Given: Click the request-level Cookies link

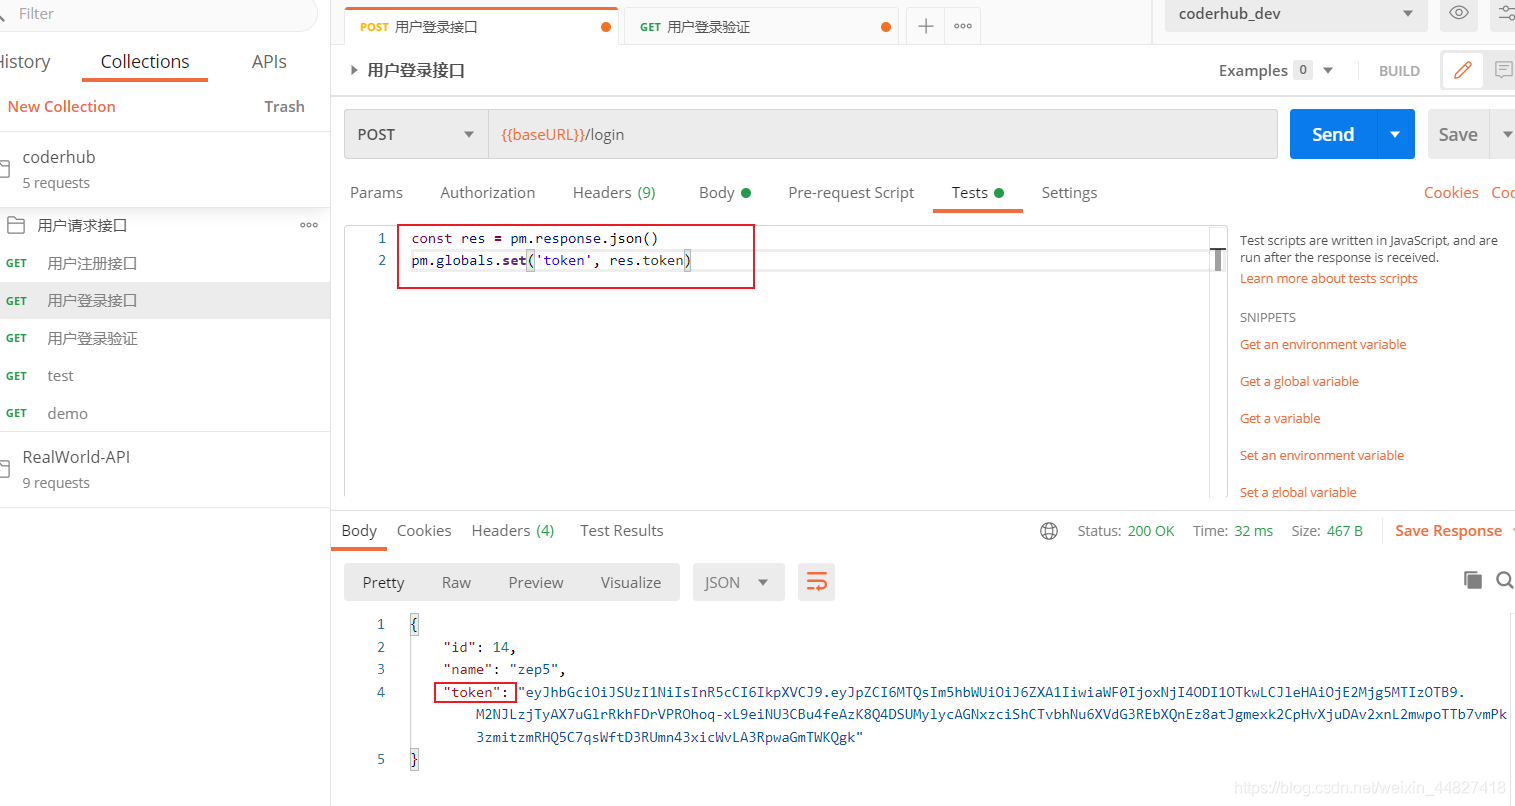Looking at the screenshot, I should pyautogui.click(x=1451, y=193).
